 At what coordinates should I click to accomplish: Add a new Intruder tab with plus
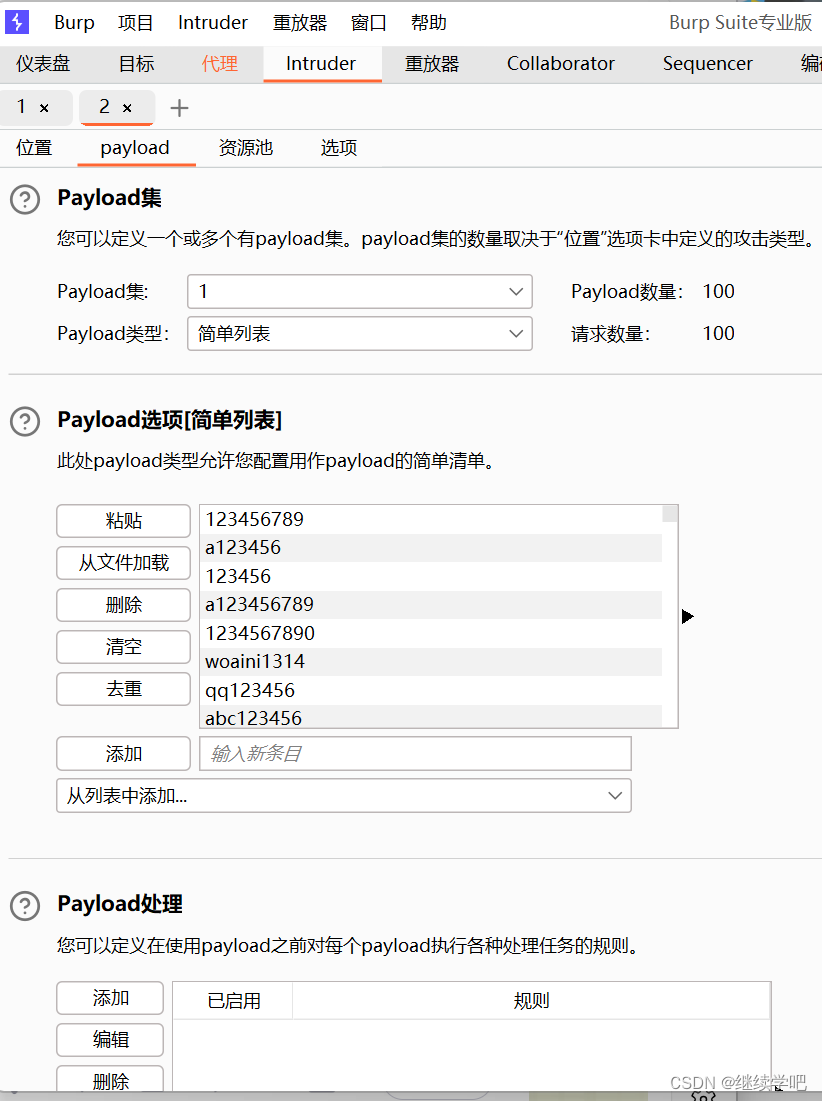pos(180,107)
